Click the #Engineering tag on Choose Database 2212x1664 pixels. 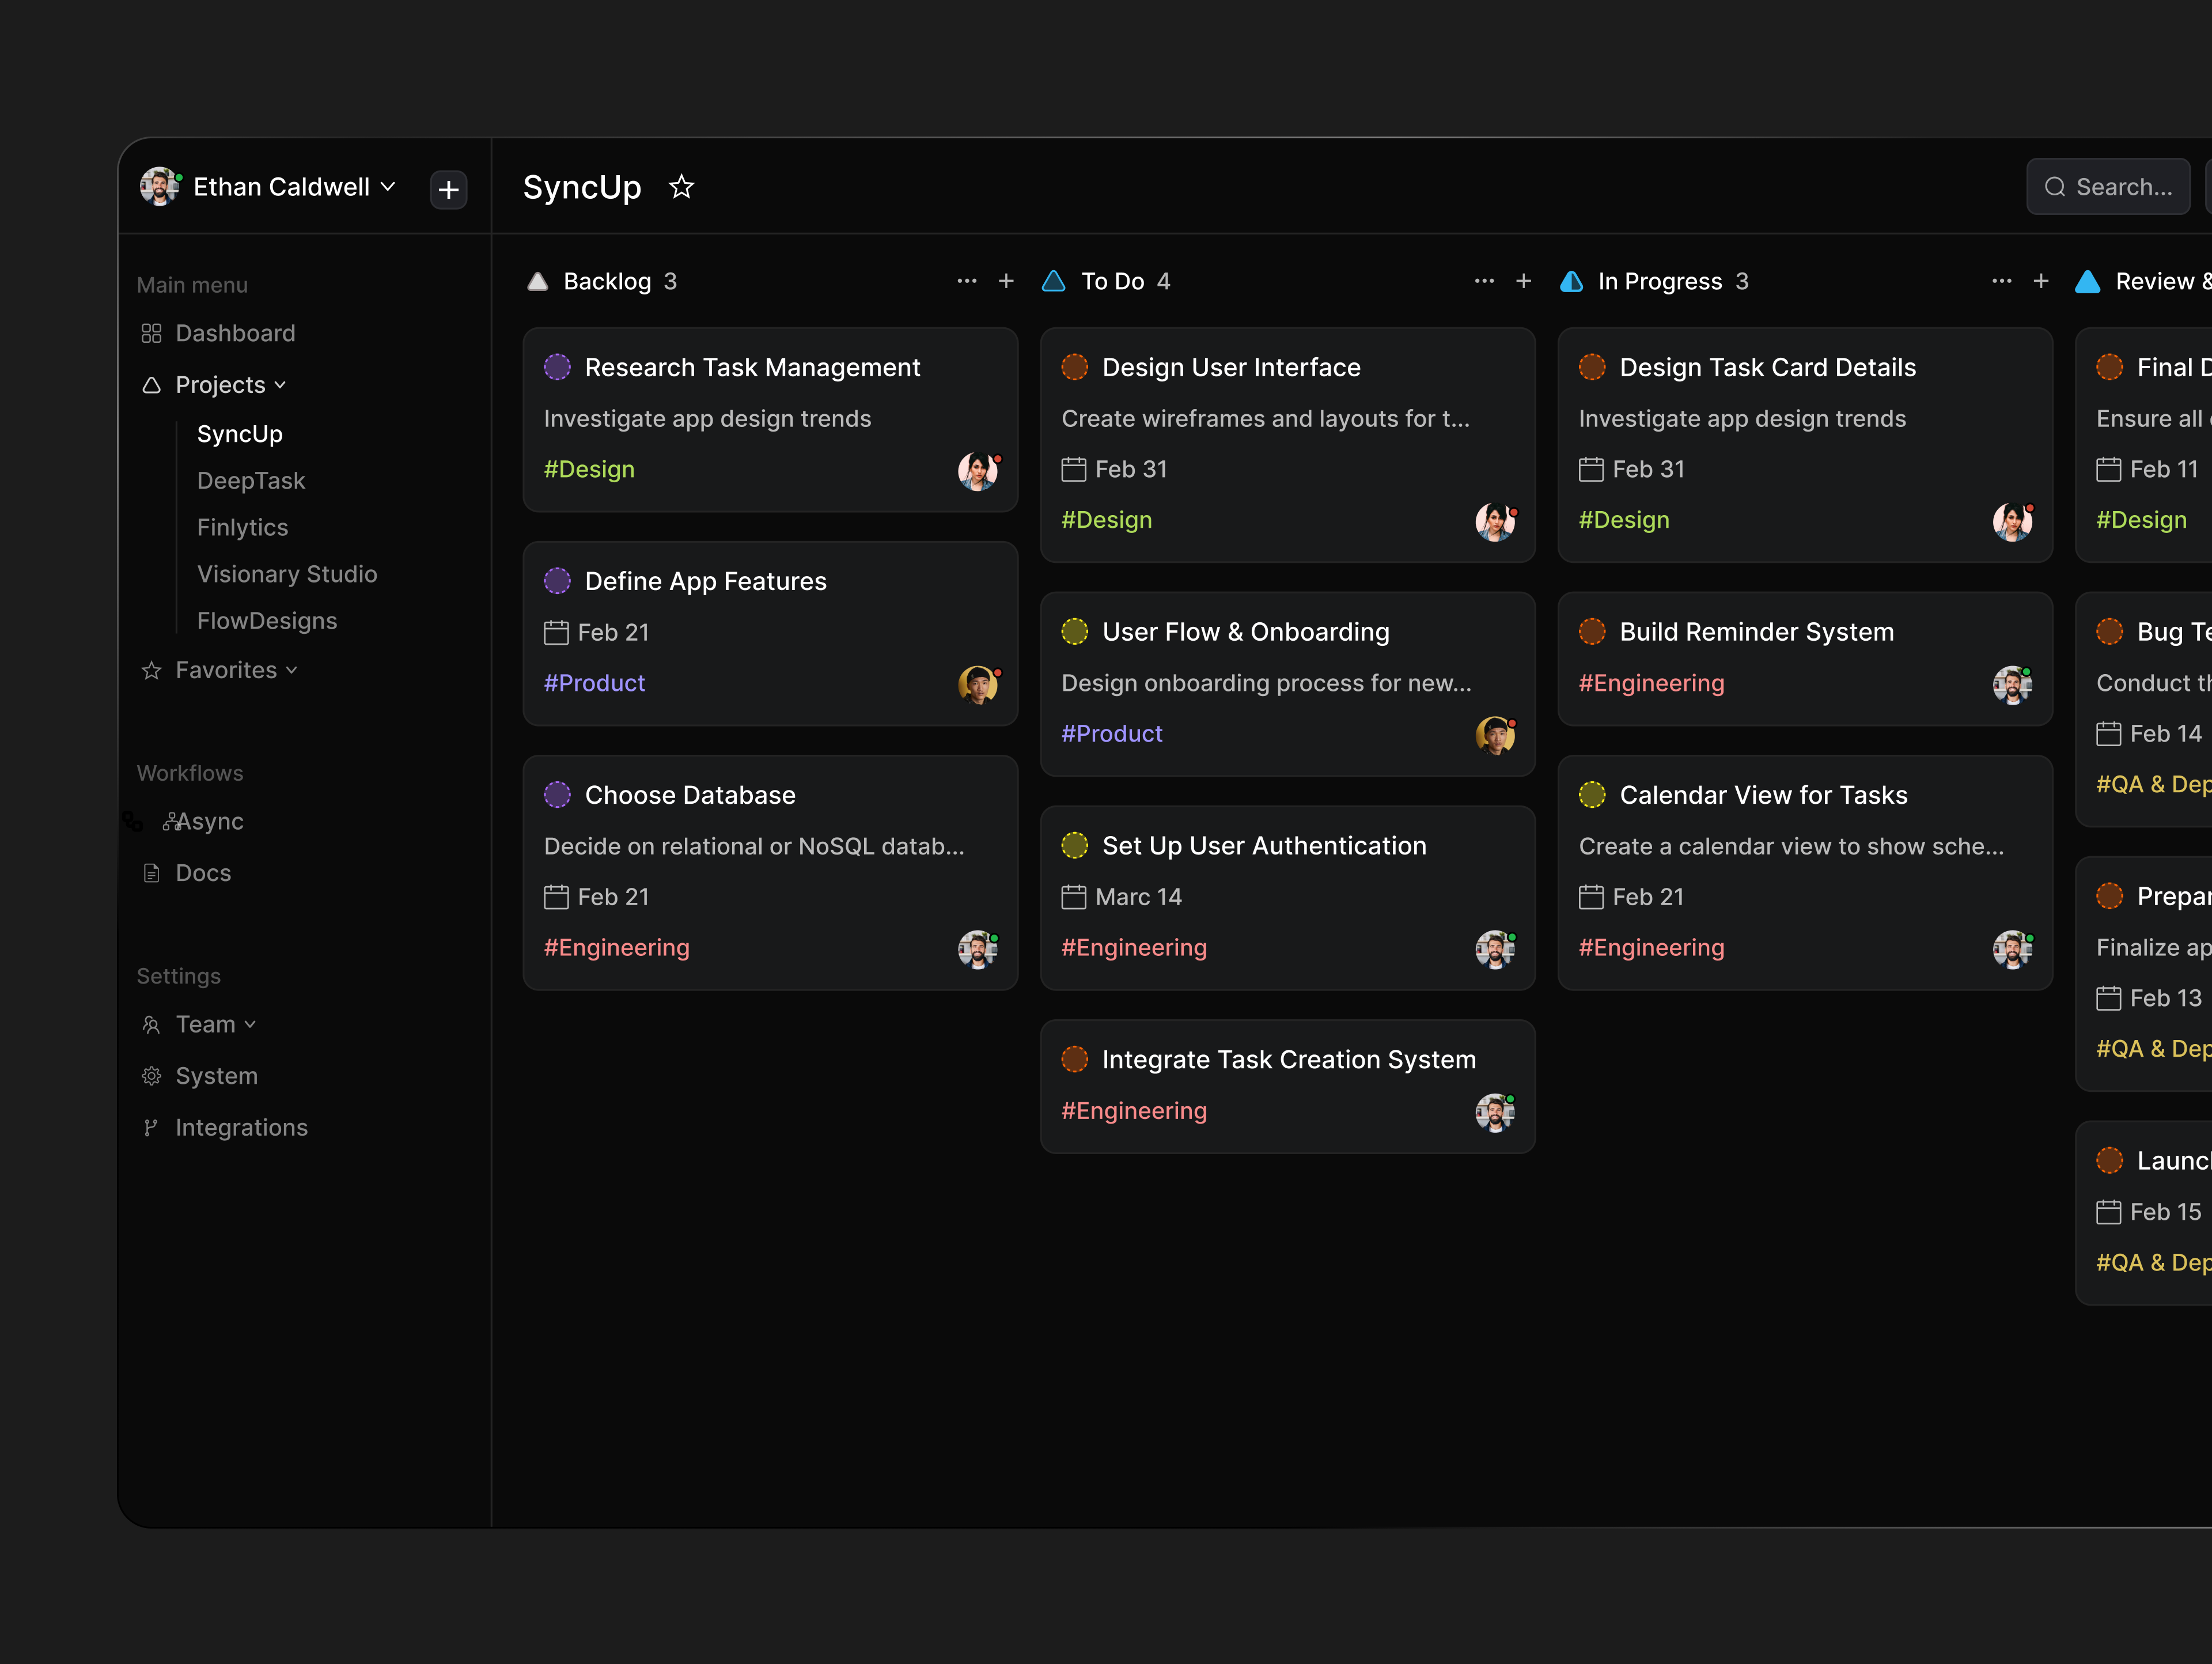[616, 947]
